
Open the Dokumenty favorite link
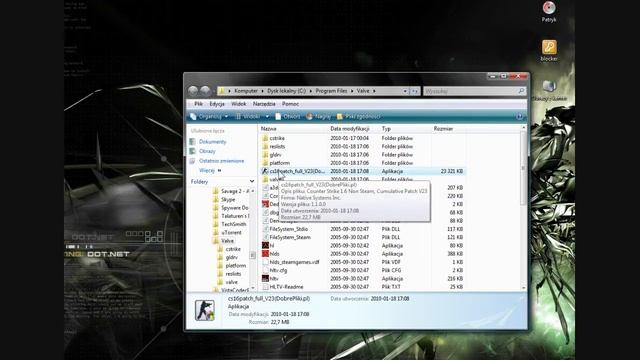[x=212, y=142]
